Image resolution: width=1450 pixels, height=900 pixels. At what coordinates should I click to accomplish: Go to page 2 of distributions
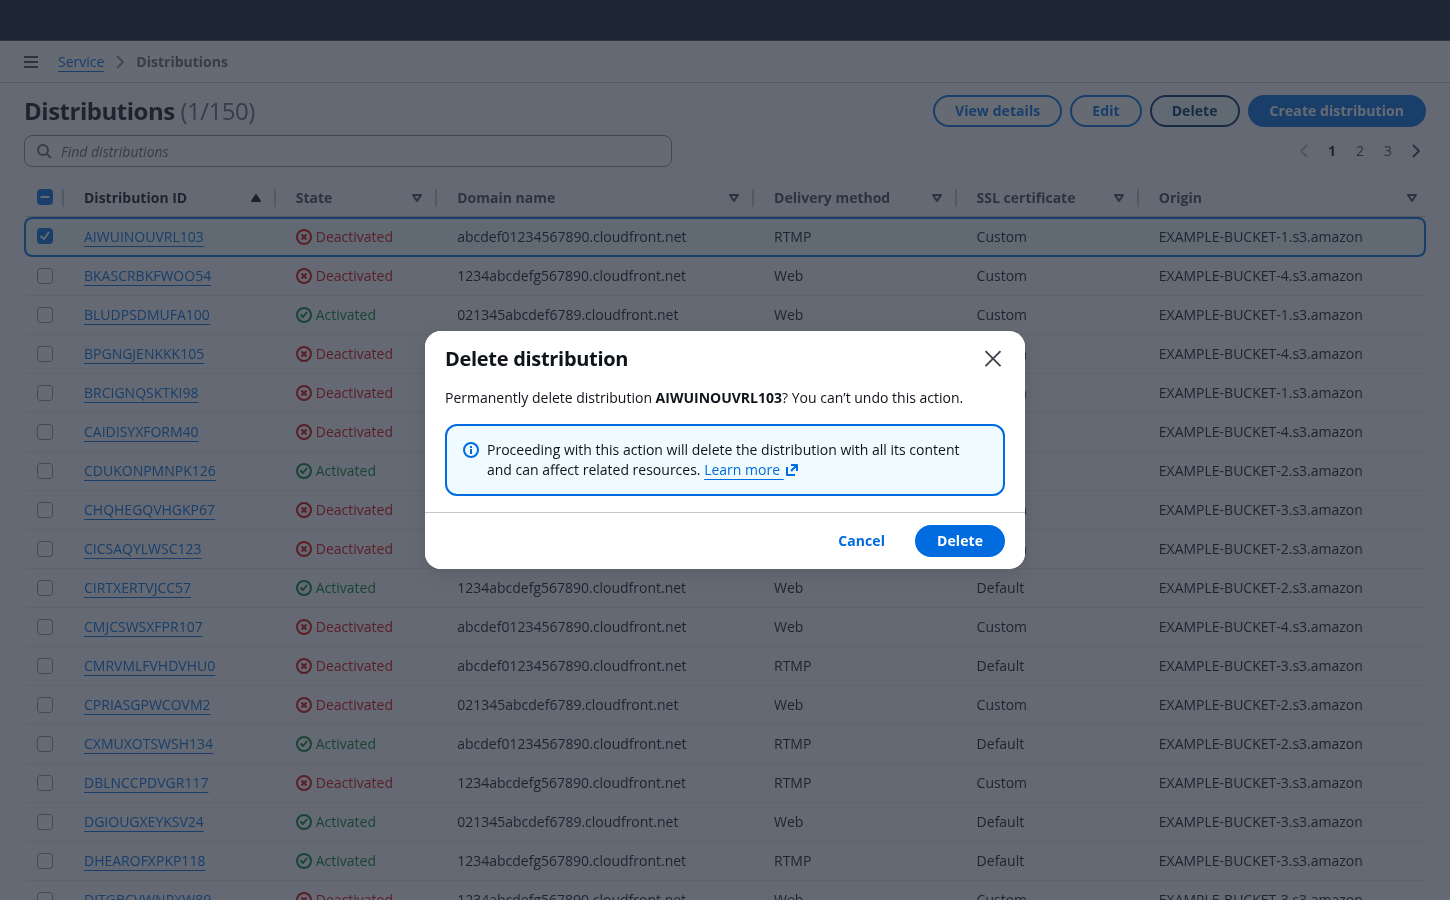(1360, 151)
